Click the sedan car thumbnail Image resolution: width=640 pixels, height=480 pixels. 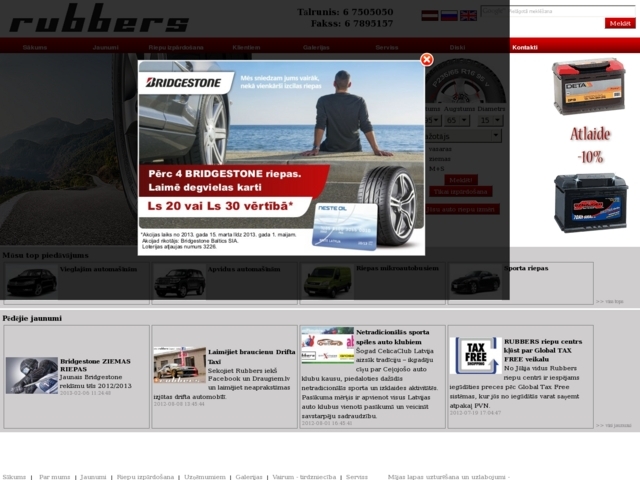[31, 282]
